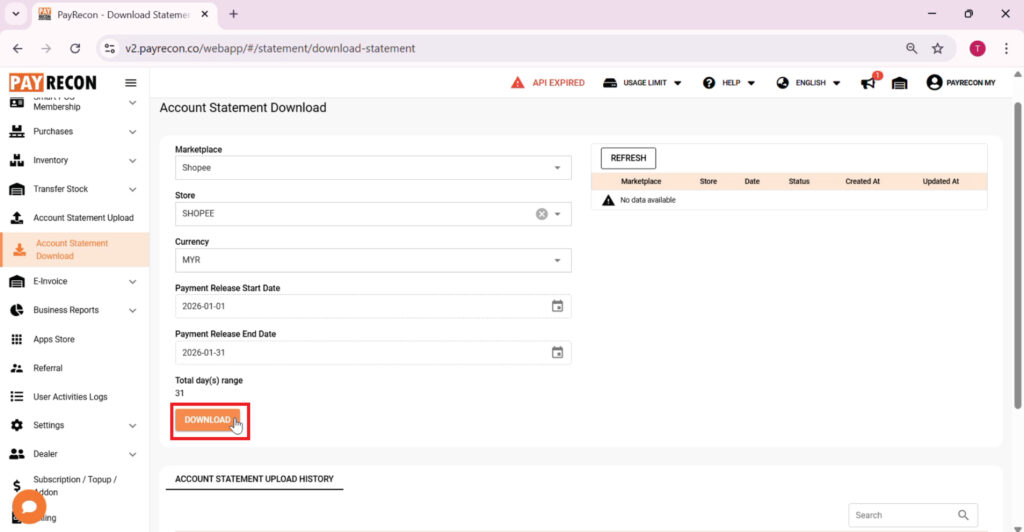The width and height of the screenshot is (1024, 532).
Task: Click the Business Reports pie chart icon
Action: click(17, 310)
